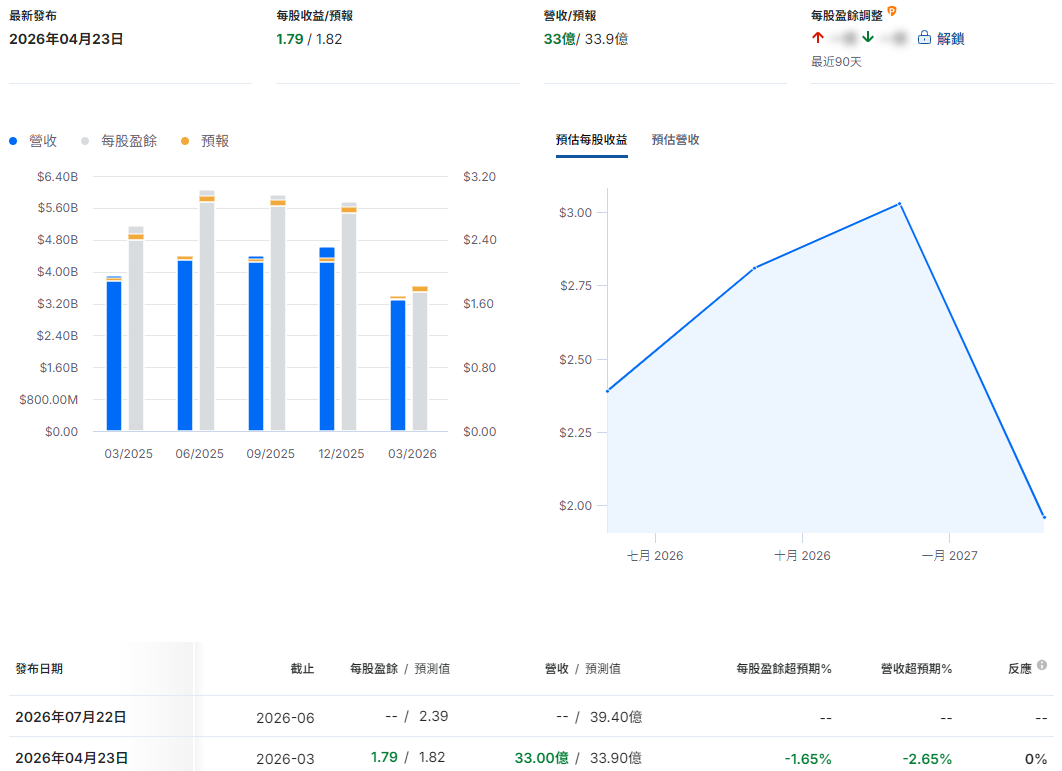
Task: Switch to 預估營收 tab
Action: click(x=675, y=140)
